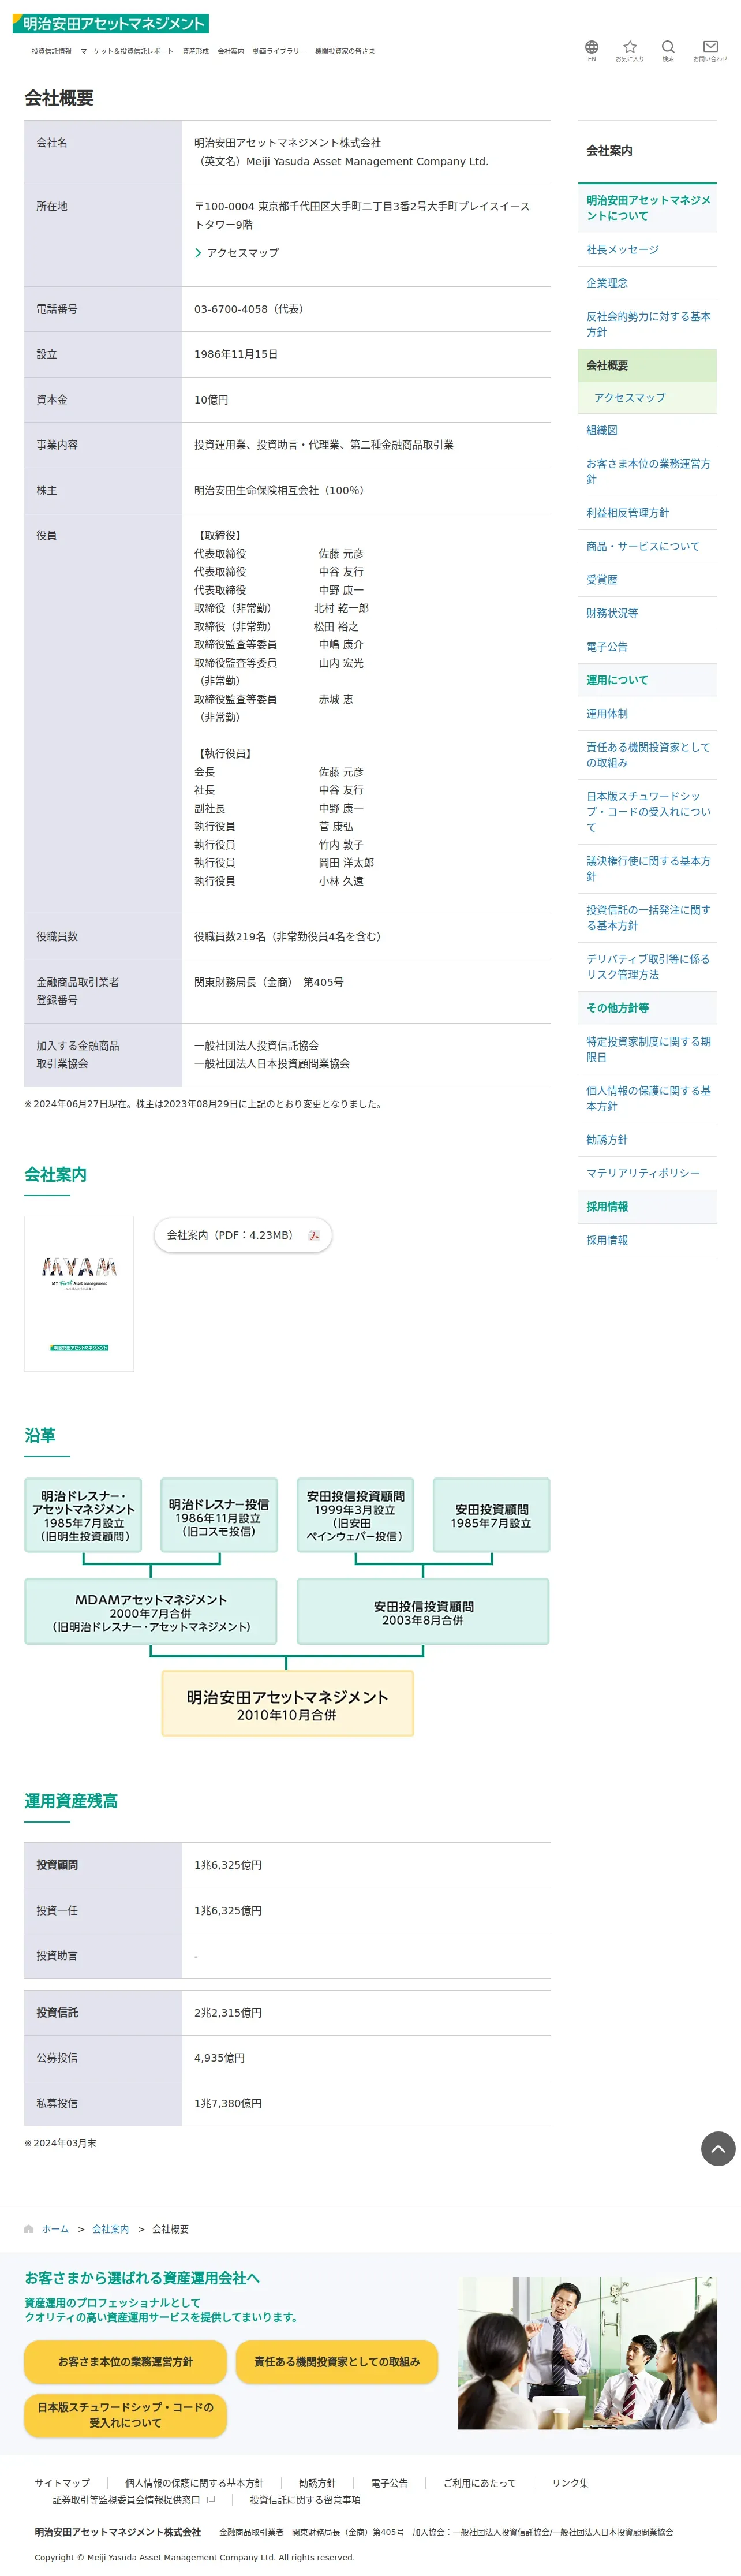This screenshot has width=741, height=2576.
Task: Open the アクセスマップ link under address
Action: point(242,253)
